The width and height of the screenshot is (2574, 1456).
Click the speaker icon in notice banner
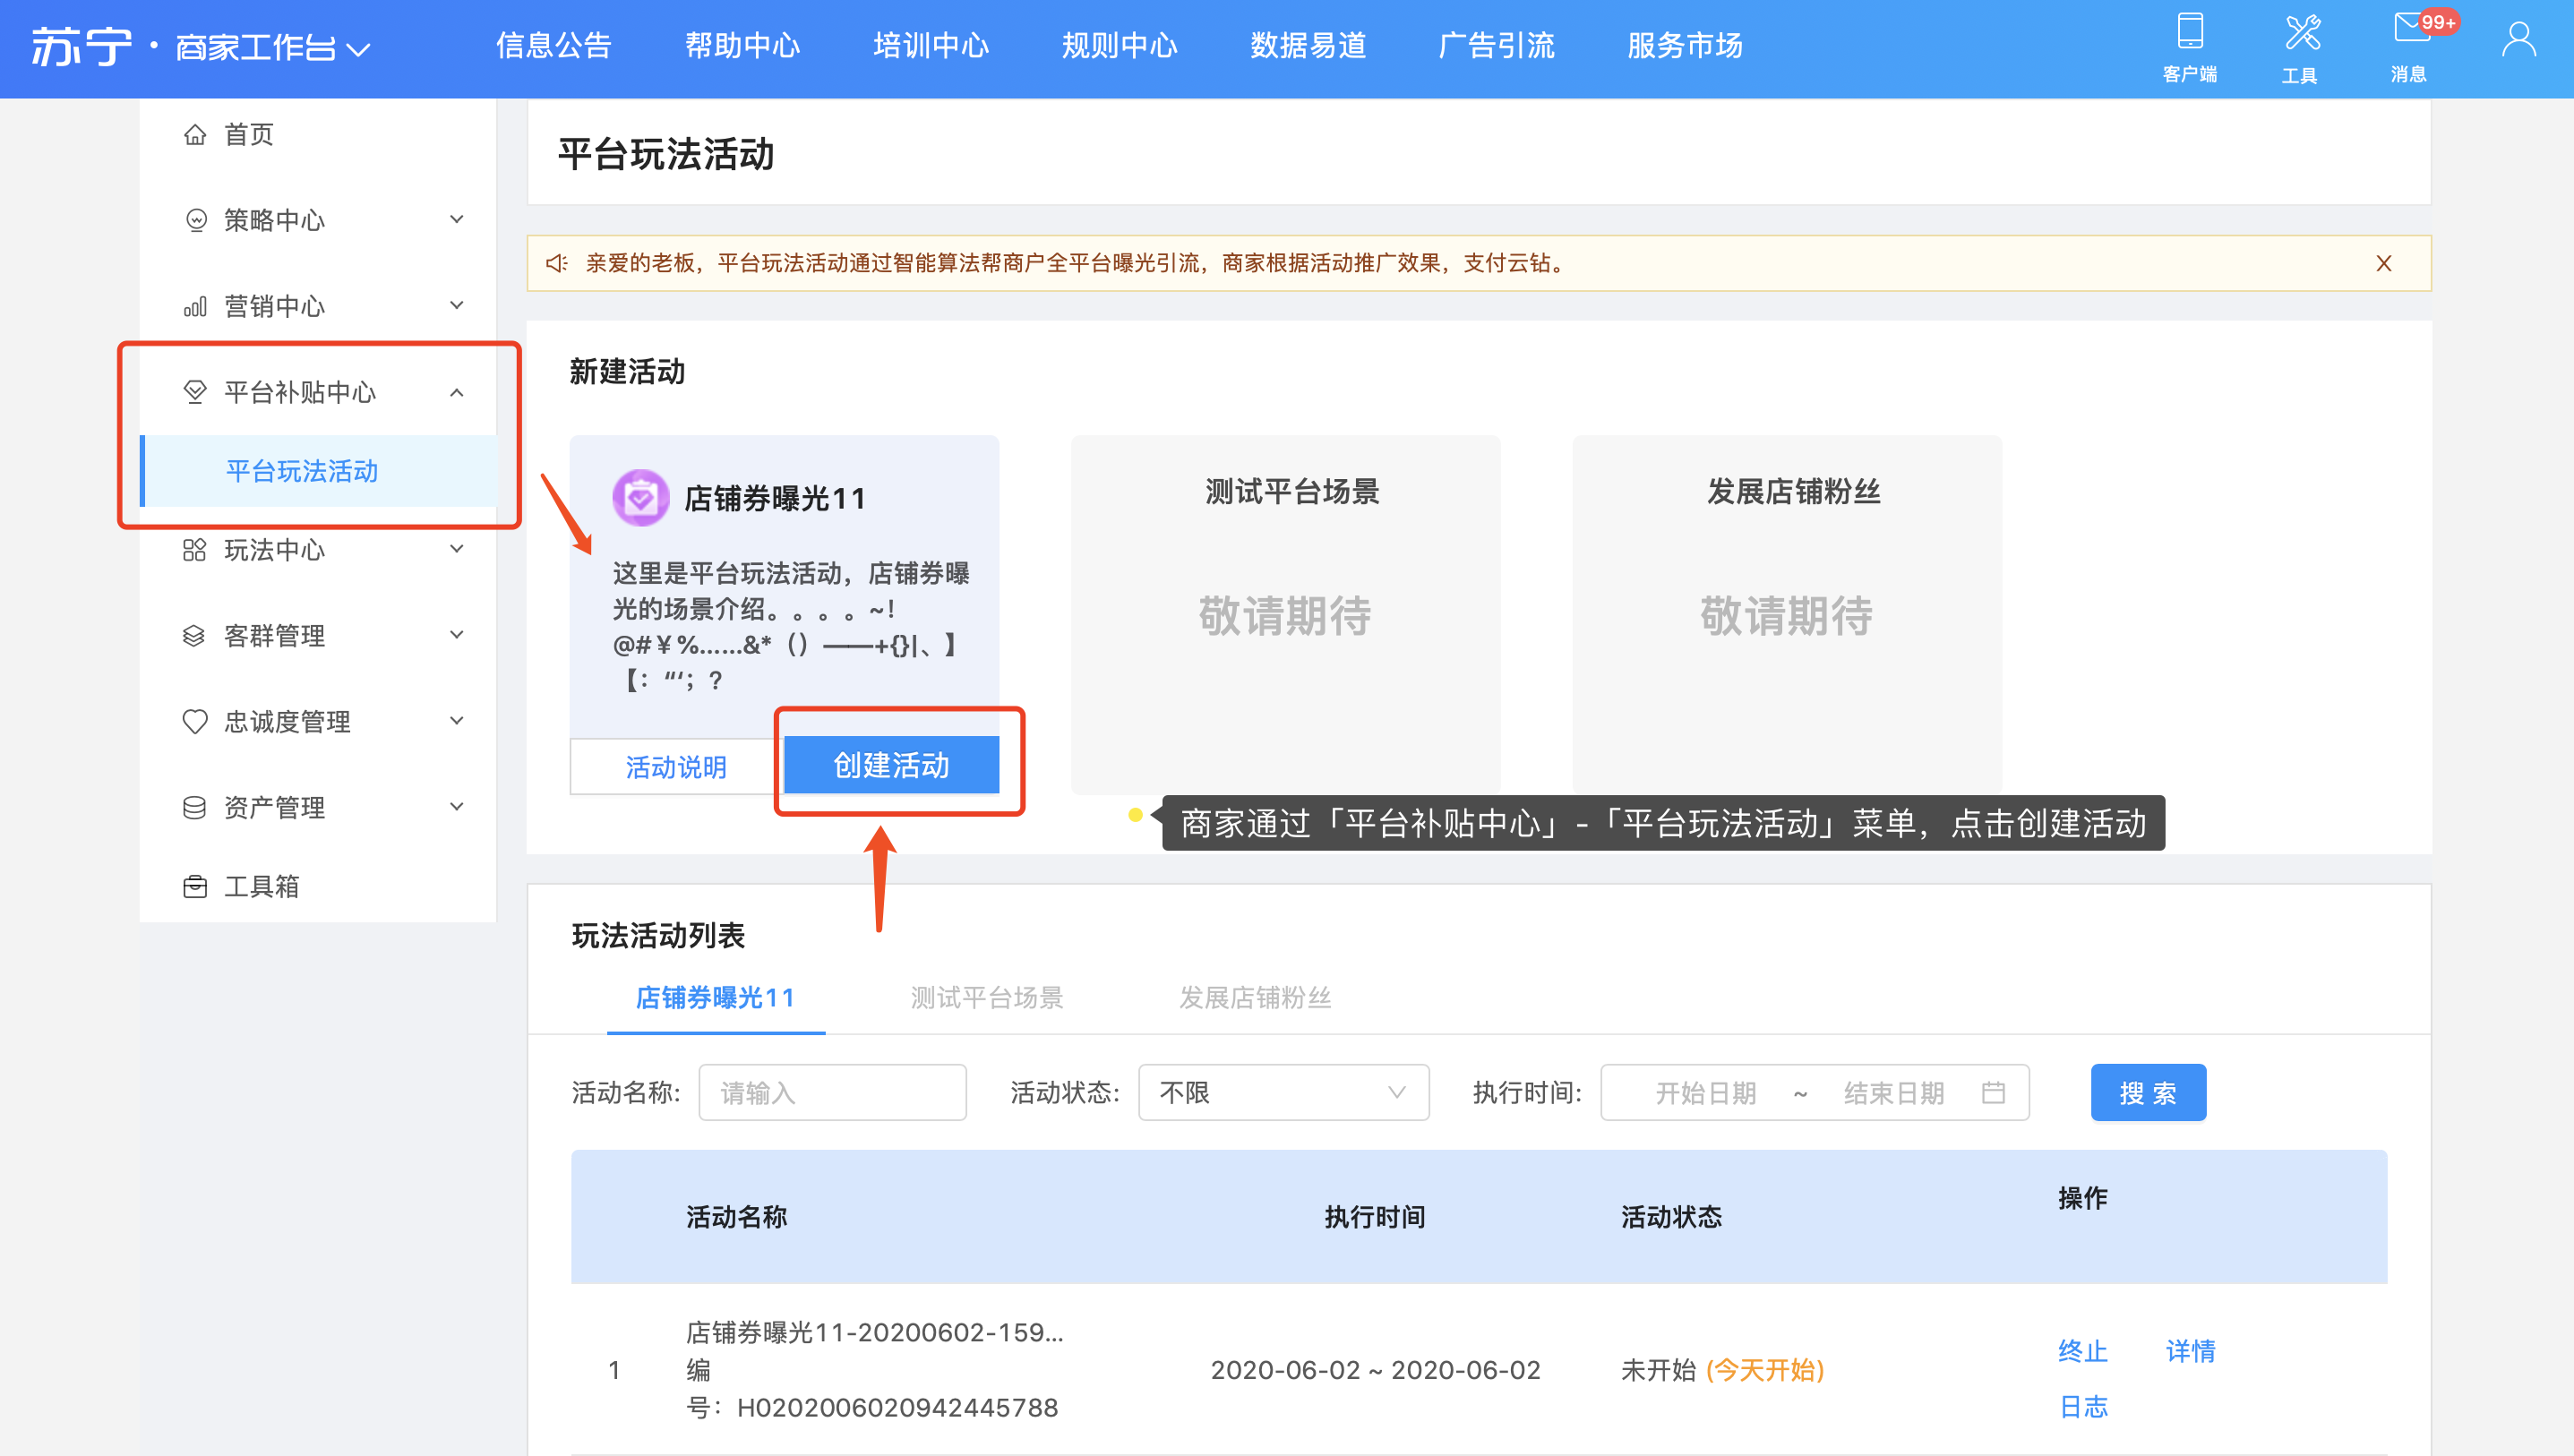557,263
